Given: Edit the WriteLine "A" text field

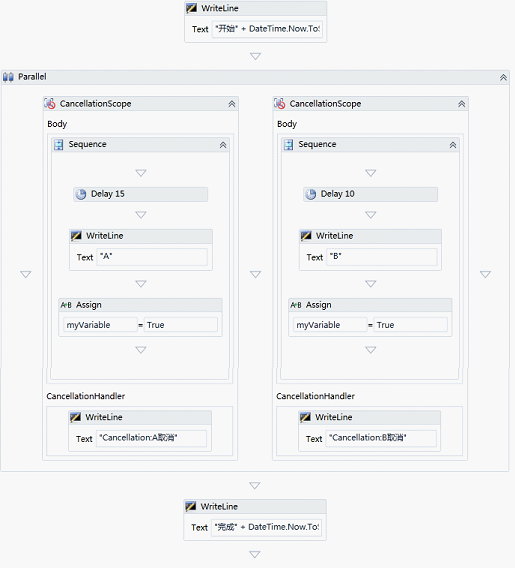Looking at the screenshot, I should (152, 257).
